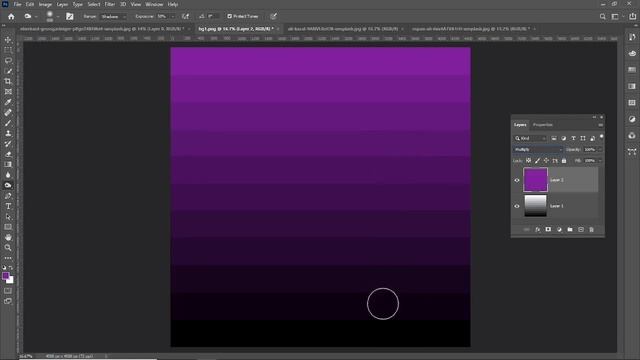Open the Opacity dropdown arrow

(x=599, y=150)
